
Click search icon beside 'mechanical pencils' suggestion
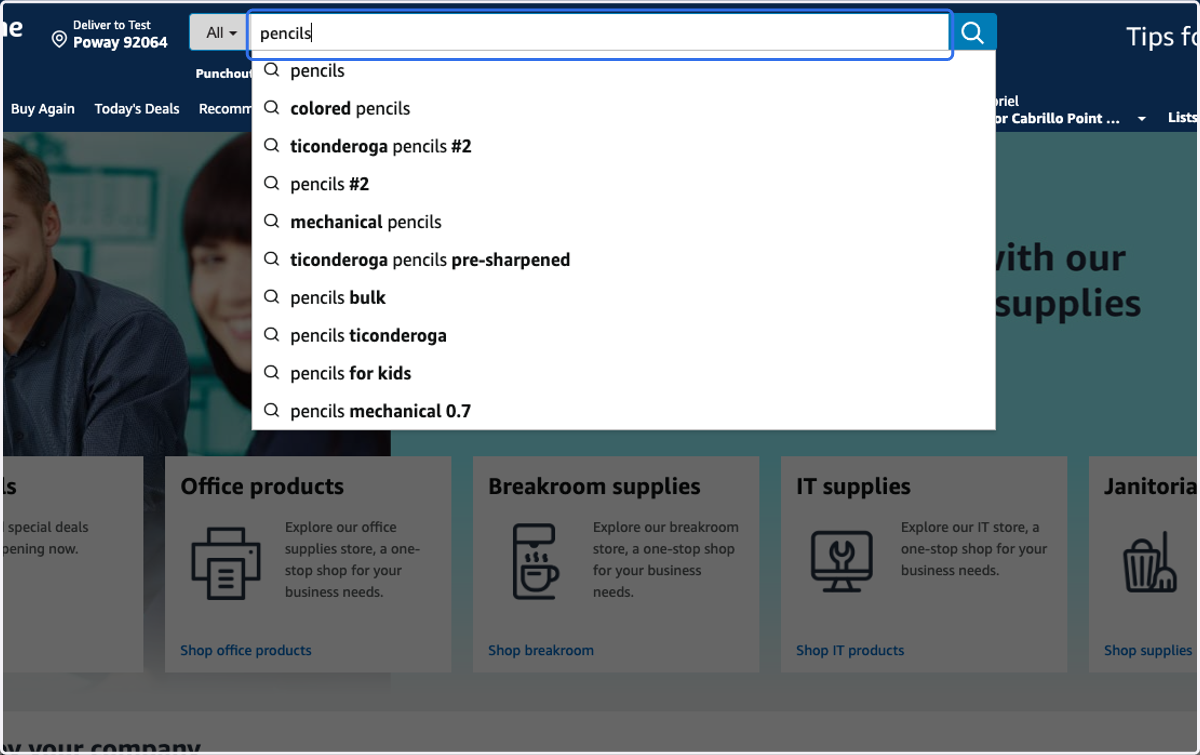[271, 221]
